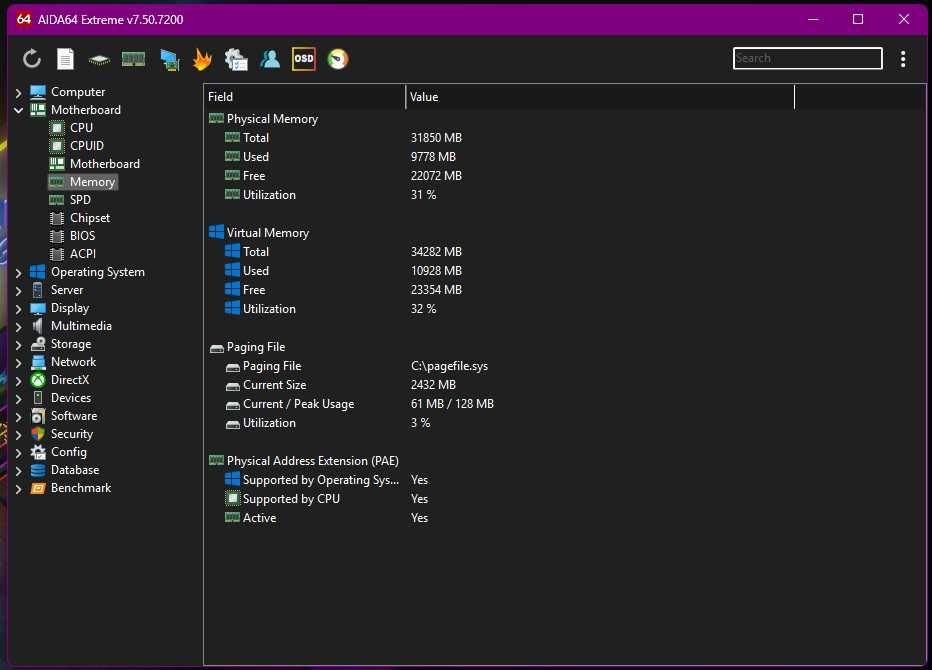Select the Physical Address Extension (PAE) row
Screen dimensions: 932x670
pyautogui.click(x=313, y=461)
